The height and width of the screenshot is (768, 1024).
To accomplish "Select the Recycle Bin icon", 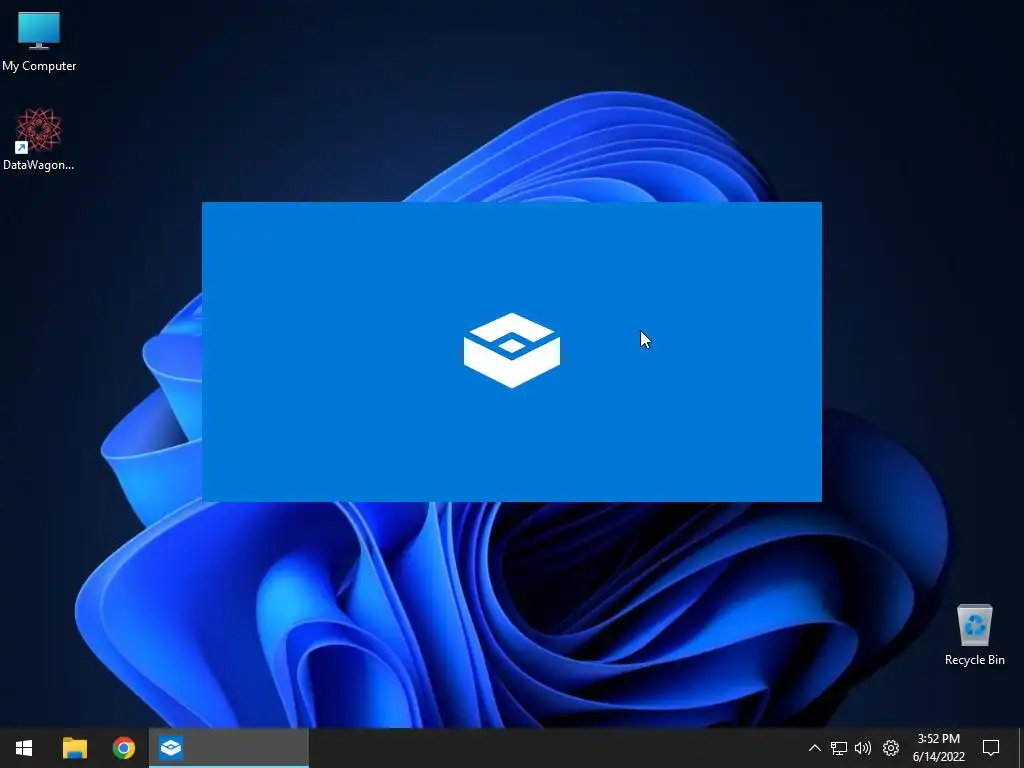I will tap(974, 634).
